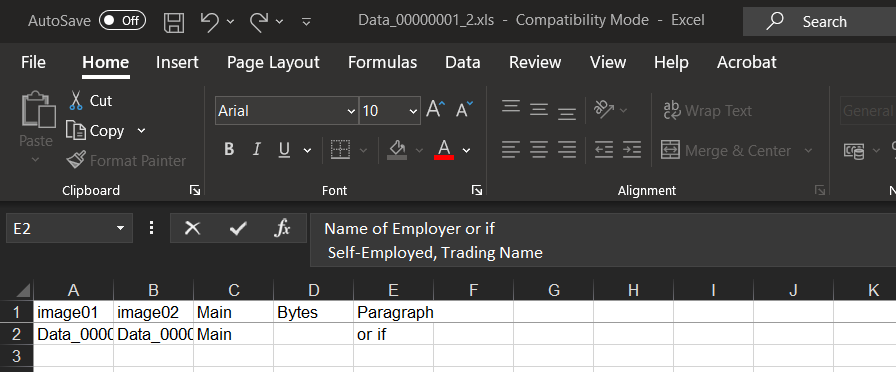Open the Fill Color palette dropdown
This screenshot has height=372, width=896.
(419, 151)
